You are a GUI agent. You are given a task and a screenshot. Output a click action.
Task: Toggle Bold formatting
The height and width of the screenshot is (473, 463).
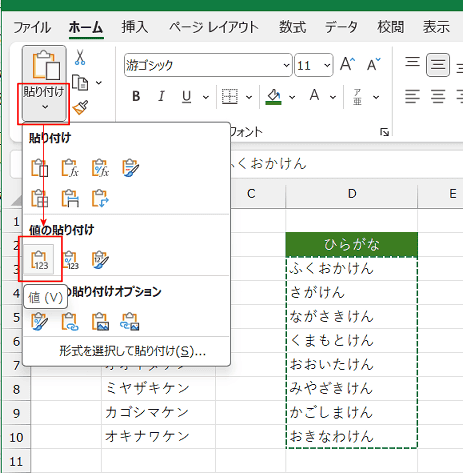click(x=136, y=97)
